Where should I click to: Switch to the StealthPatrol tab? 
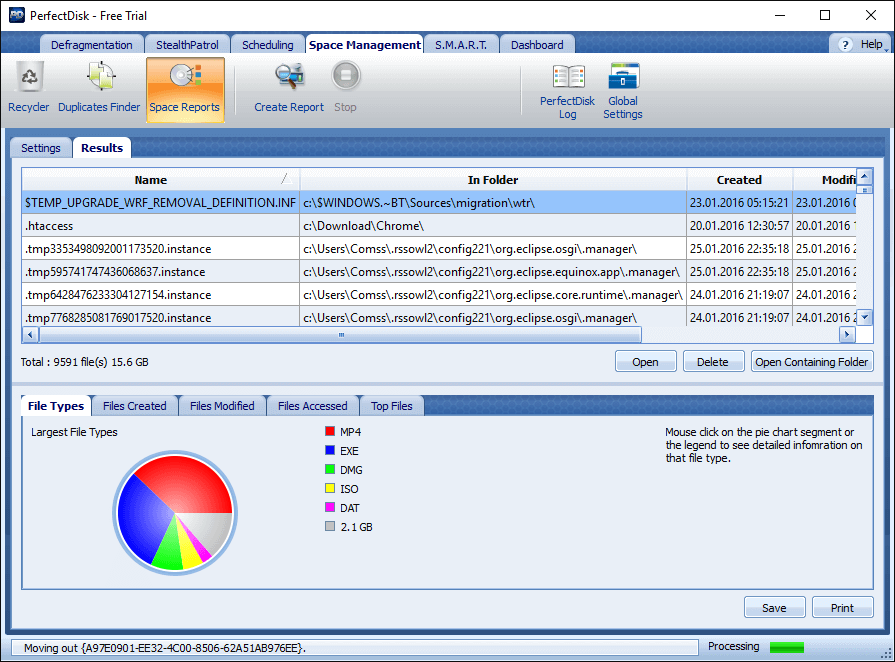[x=187, y=45]
